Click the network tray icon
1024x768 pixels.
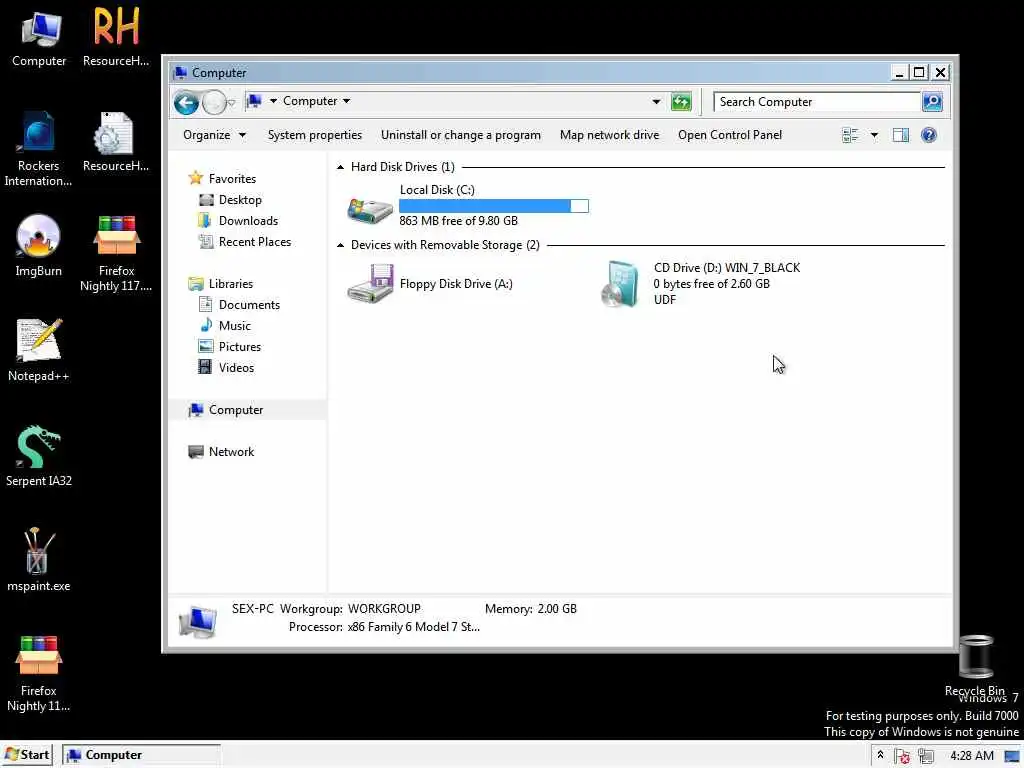925,756
